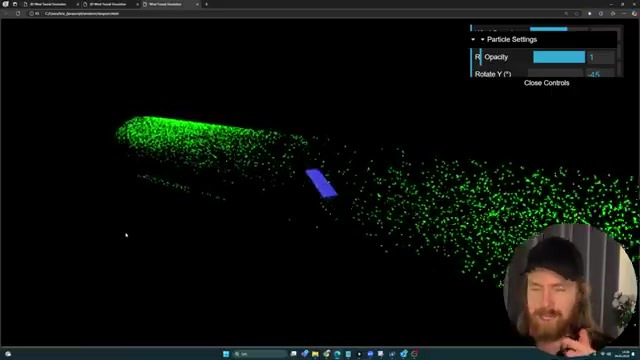
Task: Open the tab actions menu icon
Action: click(x=15, y=4)
